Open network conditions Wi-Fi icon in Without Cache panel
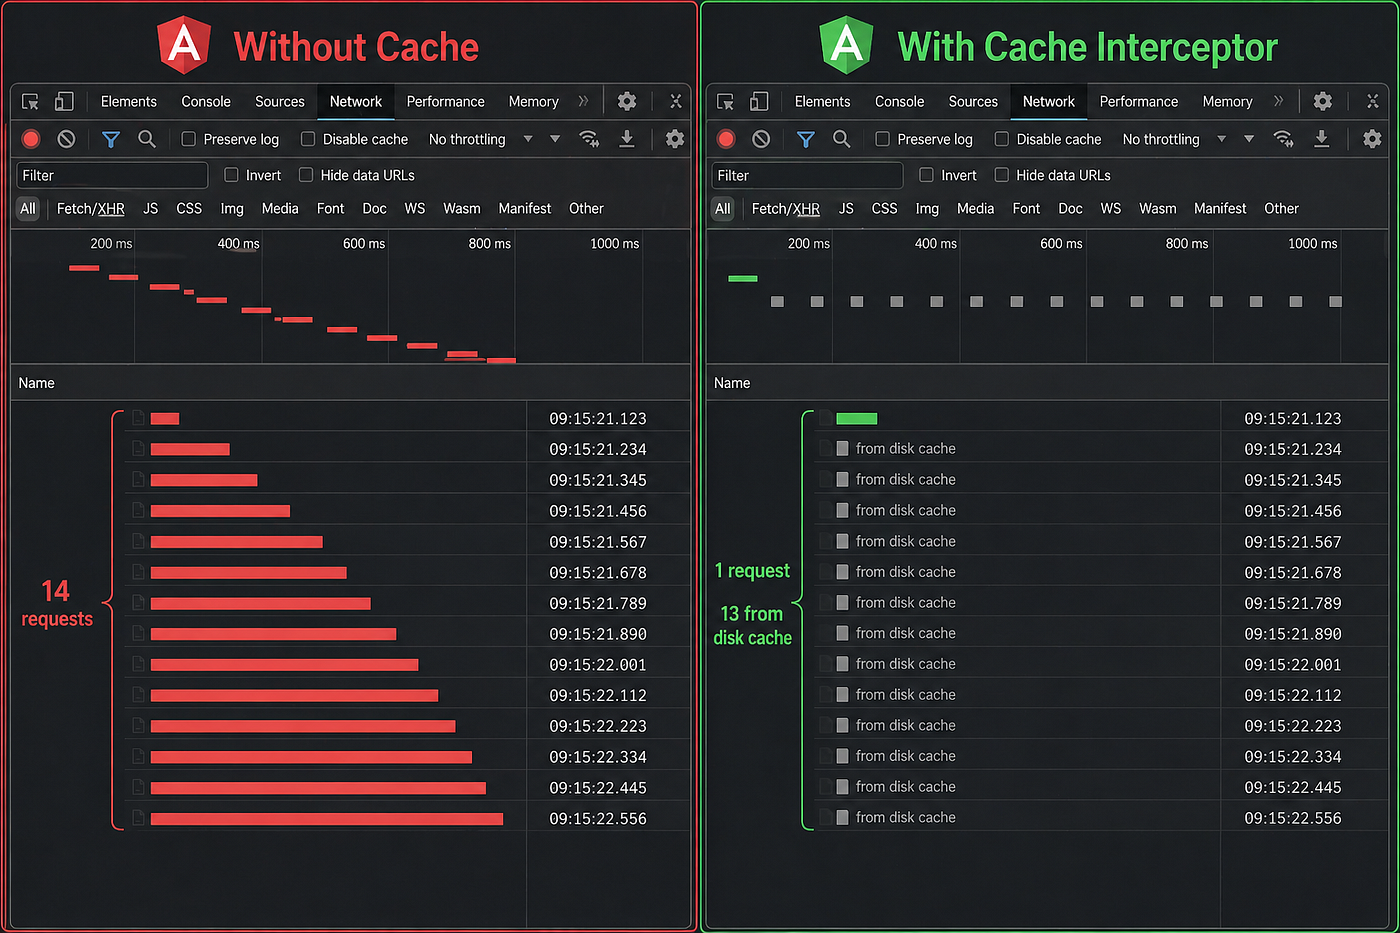1400x933 pixels. pos(590,139)
